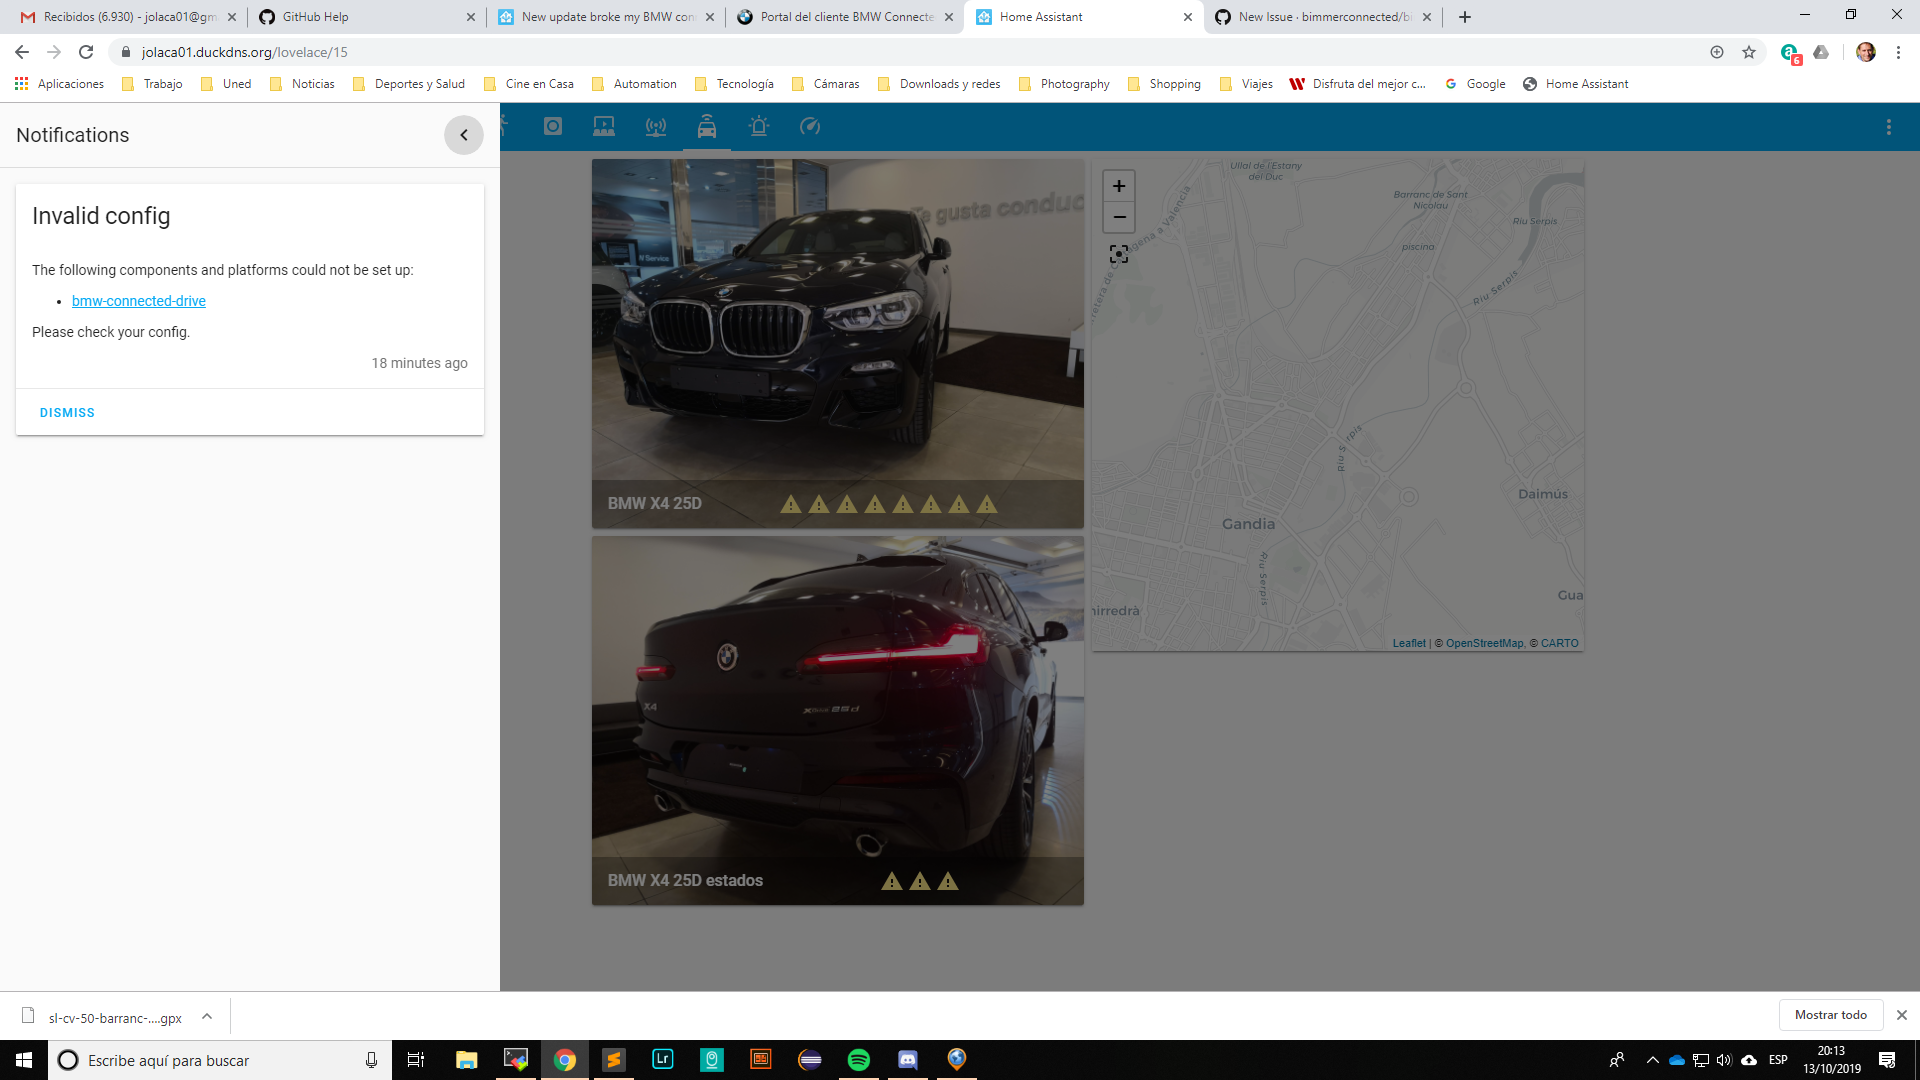Switch to the GitHub Help browser tab

(x=365, y=17)
